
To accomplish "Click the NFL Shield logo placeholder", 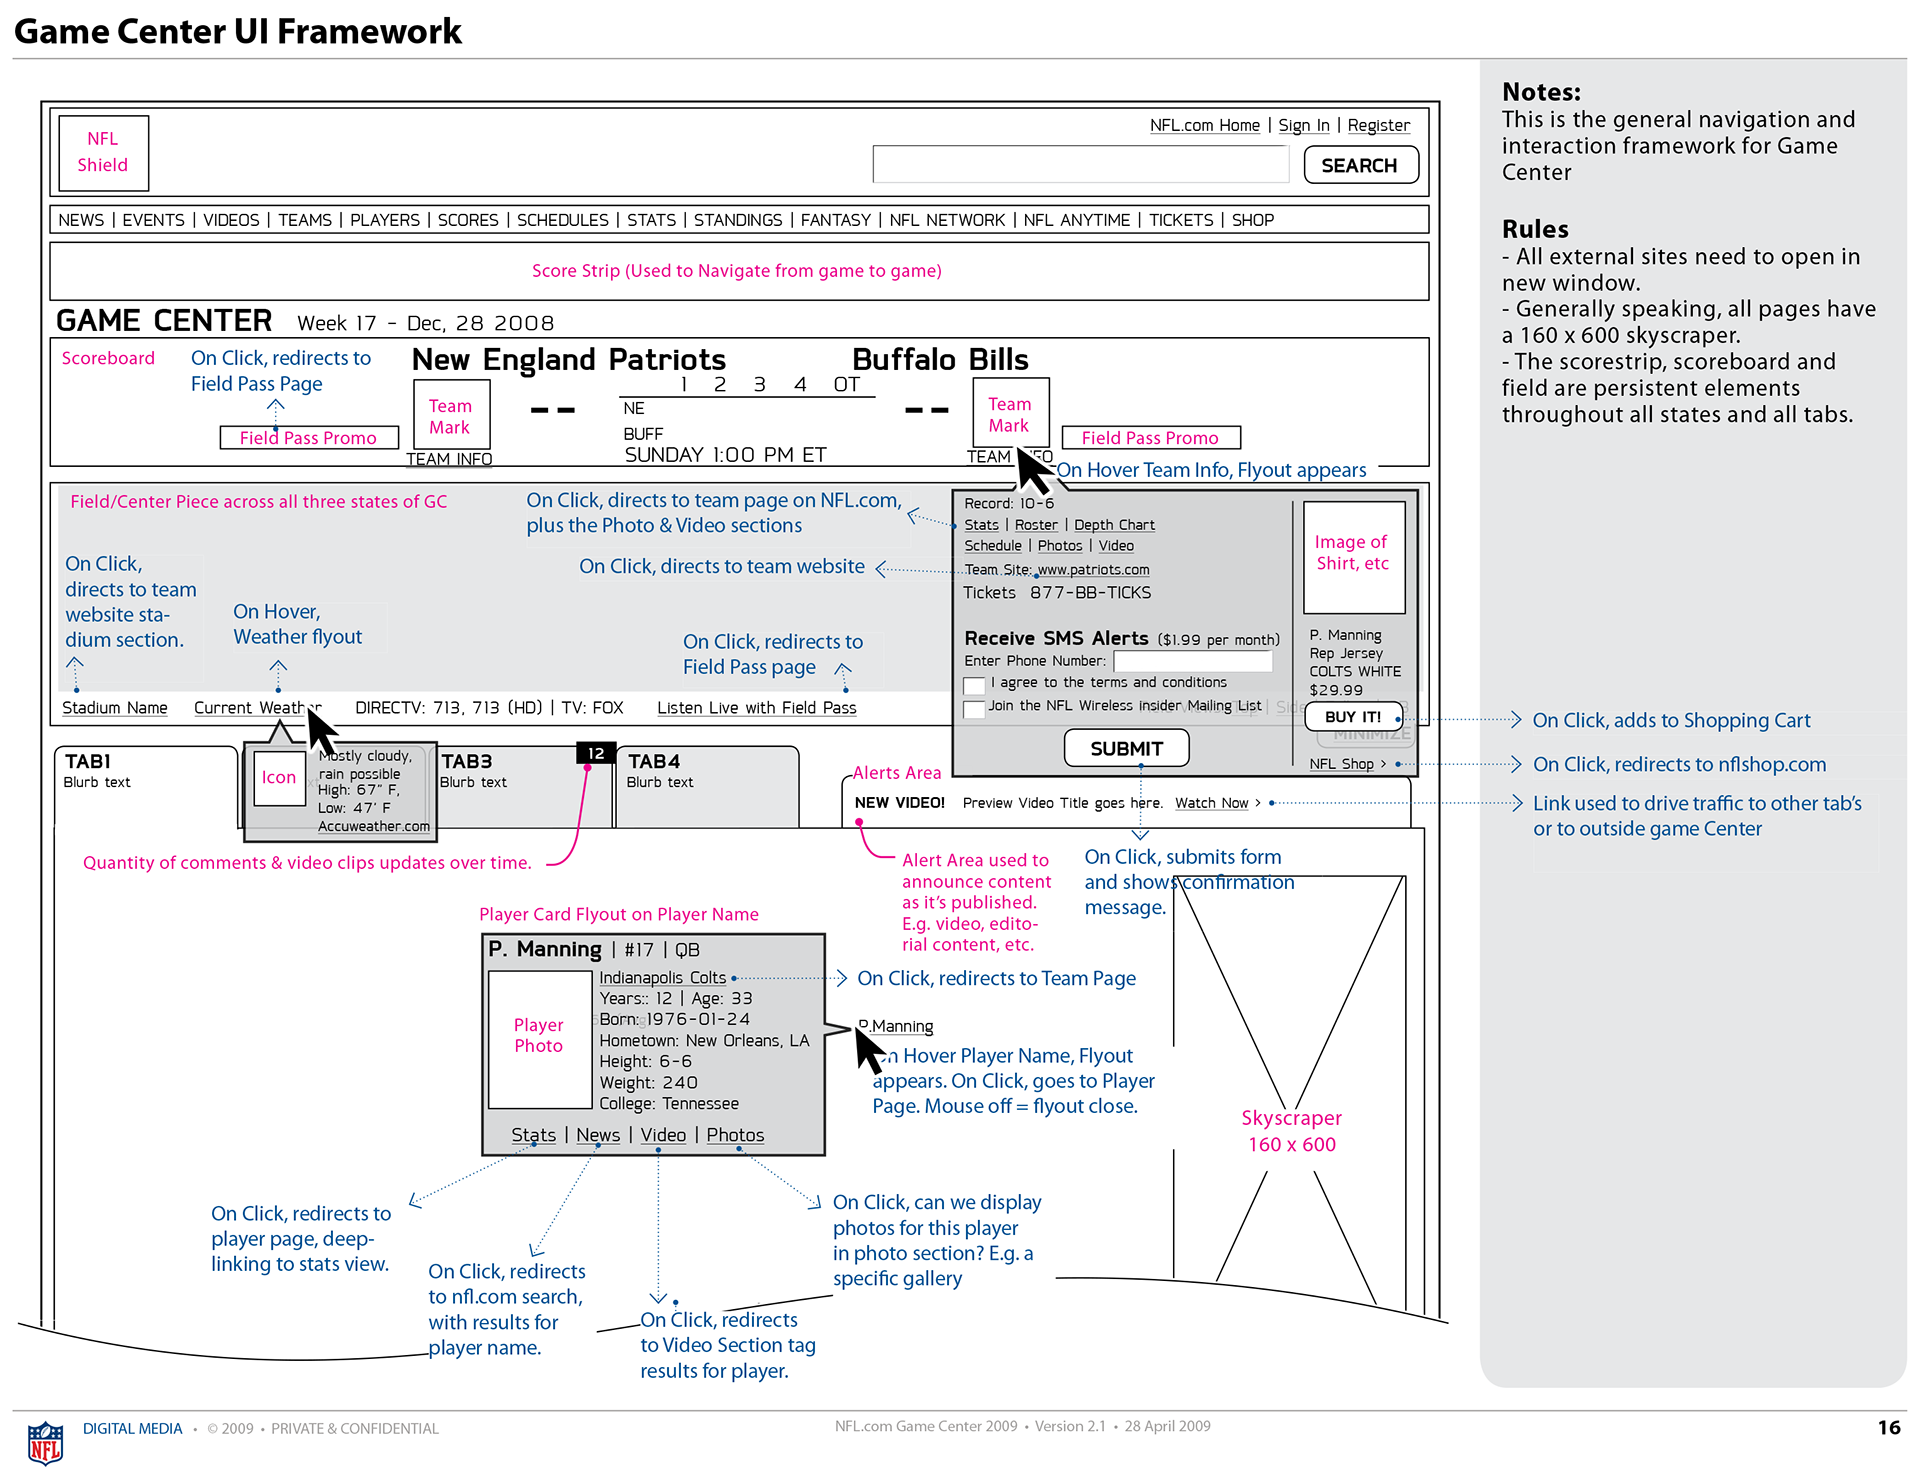I will (x=103, y=153).
